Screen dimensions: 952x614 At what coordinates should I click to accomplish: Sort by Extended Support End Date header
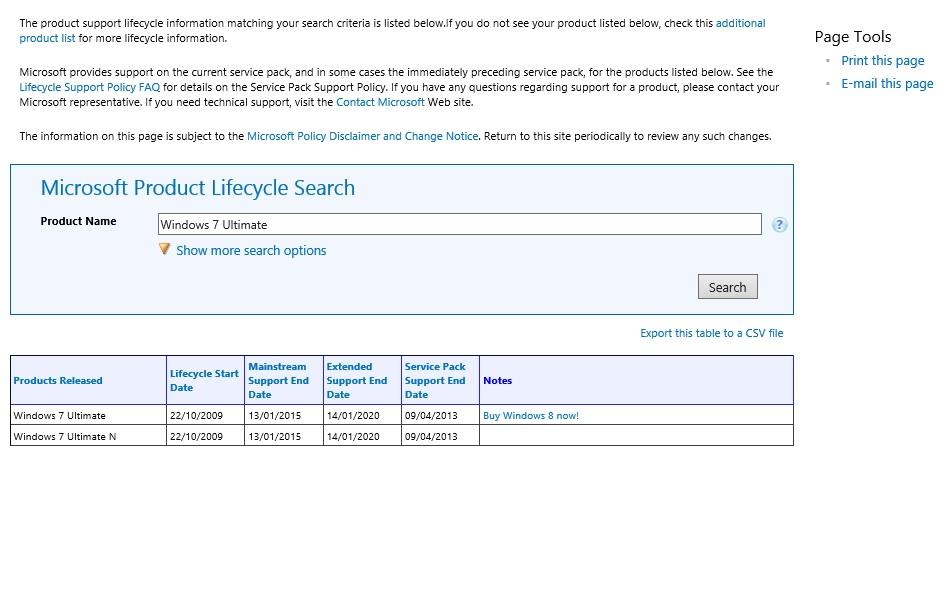356,380
